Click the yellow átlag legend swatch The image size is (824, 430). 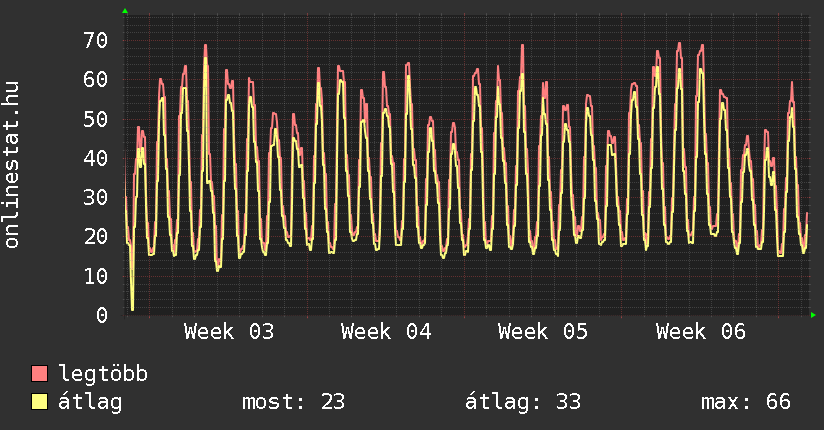click(x=40, y=402)
